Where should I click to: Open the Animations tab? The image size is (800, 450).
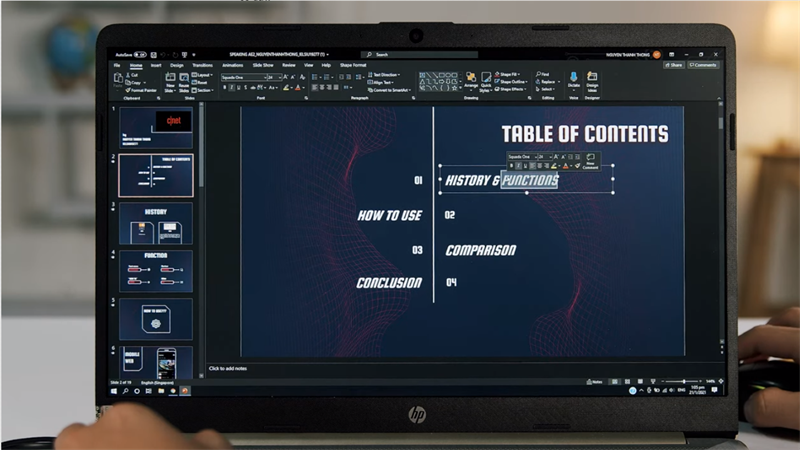coord(233,65)
